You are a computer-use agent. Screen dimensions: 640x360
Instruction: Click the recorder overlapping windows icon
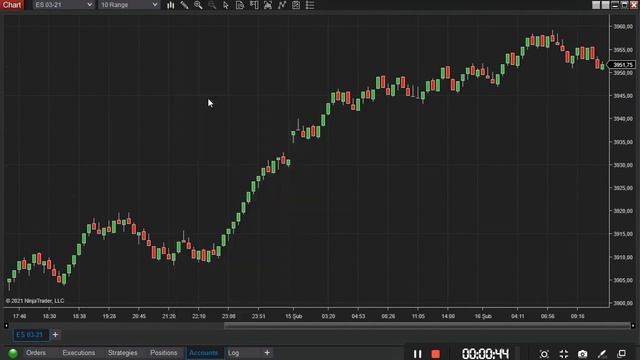(x=621, y=353)
